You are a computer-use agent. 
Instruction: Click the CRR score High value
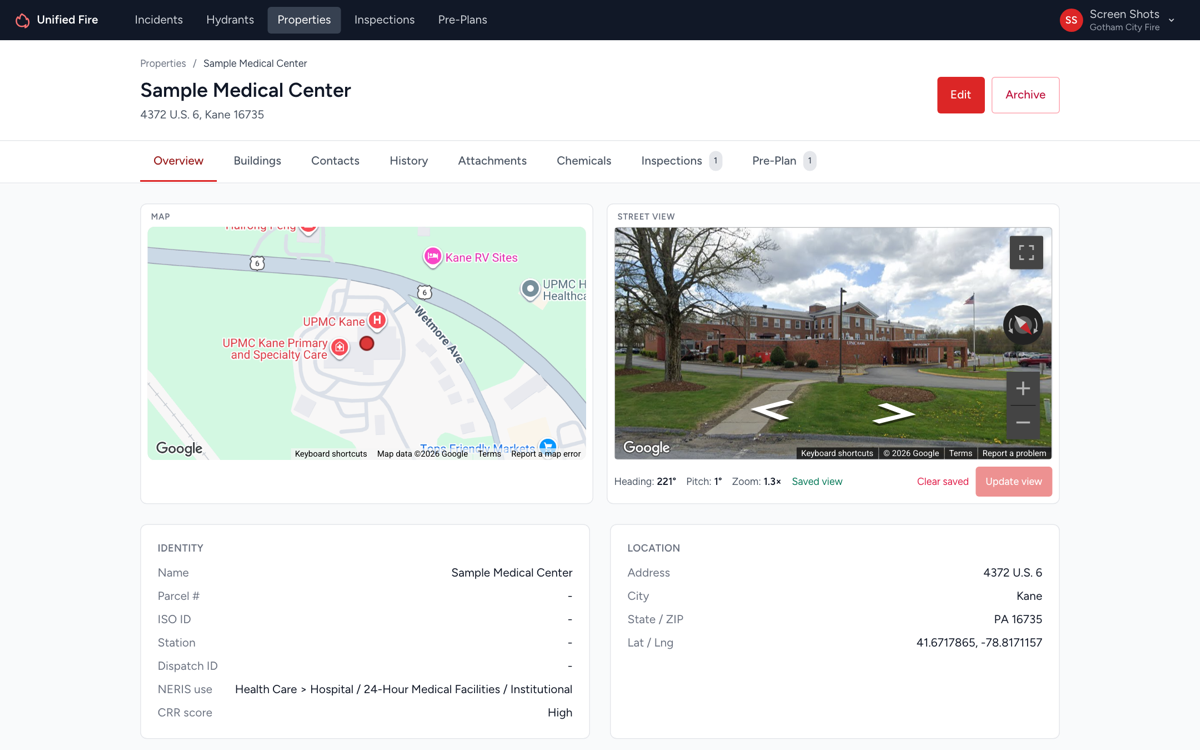point(560,713)
